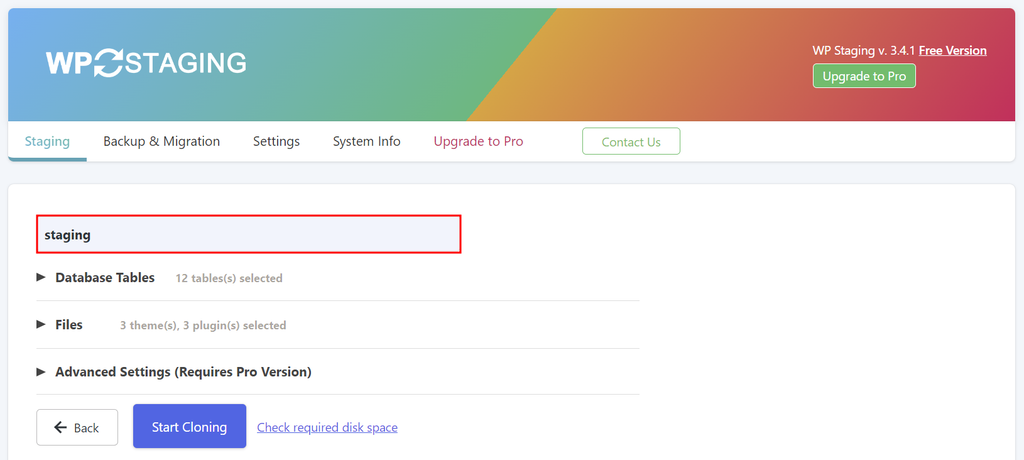Select the Upgrade to Pro tab

point(478,141)
